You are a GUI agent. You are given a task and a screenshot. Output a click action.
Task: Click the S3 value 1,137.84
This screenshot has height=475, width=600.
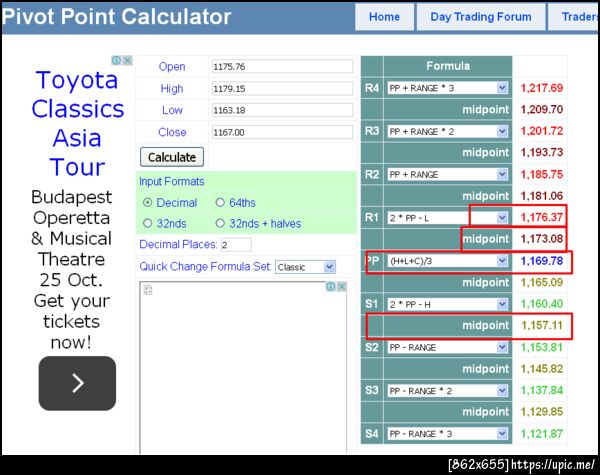click(x=541, y=391)
